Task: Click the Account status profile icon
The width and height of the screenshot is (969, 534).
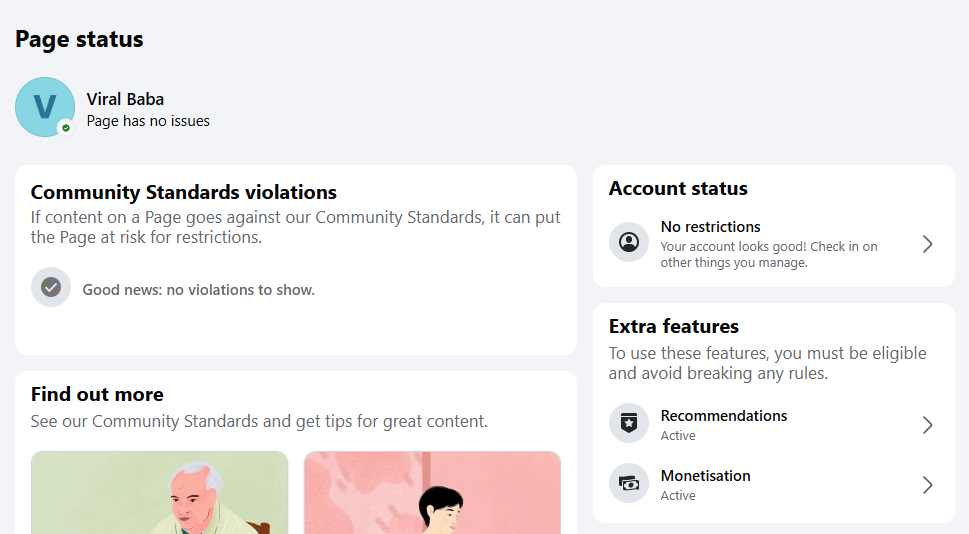Action: [x=629, y=242]
